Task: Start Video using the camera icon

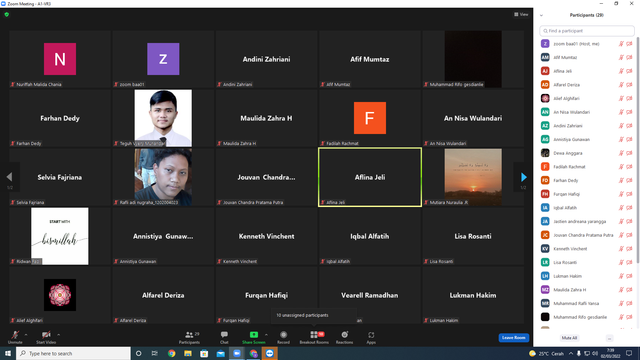Action: [46, 337]
